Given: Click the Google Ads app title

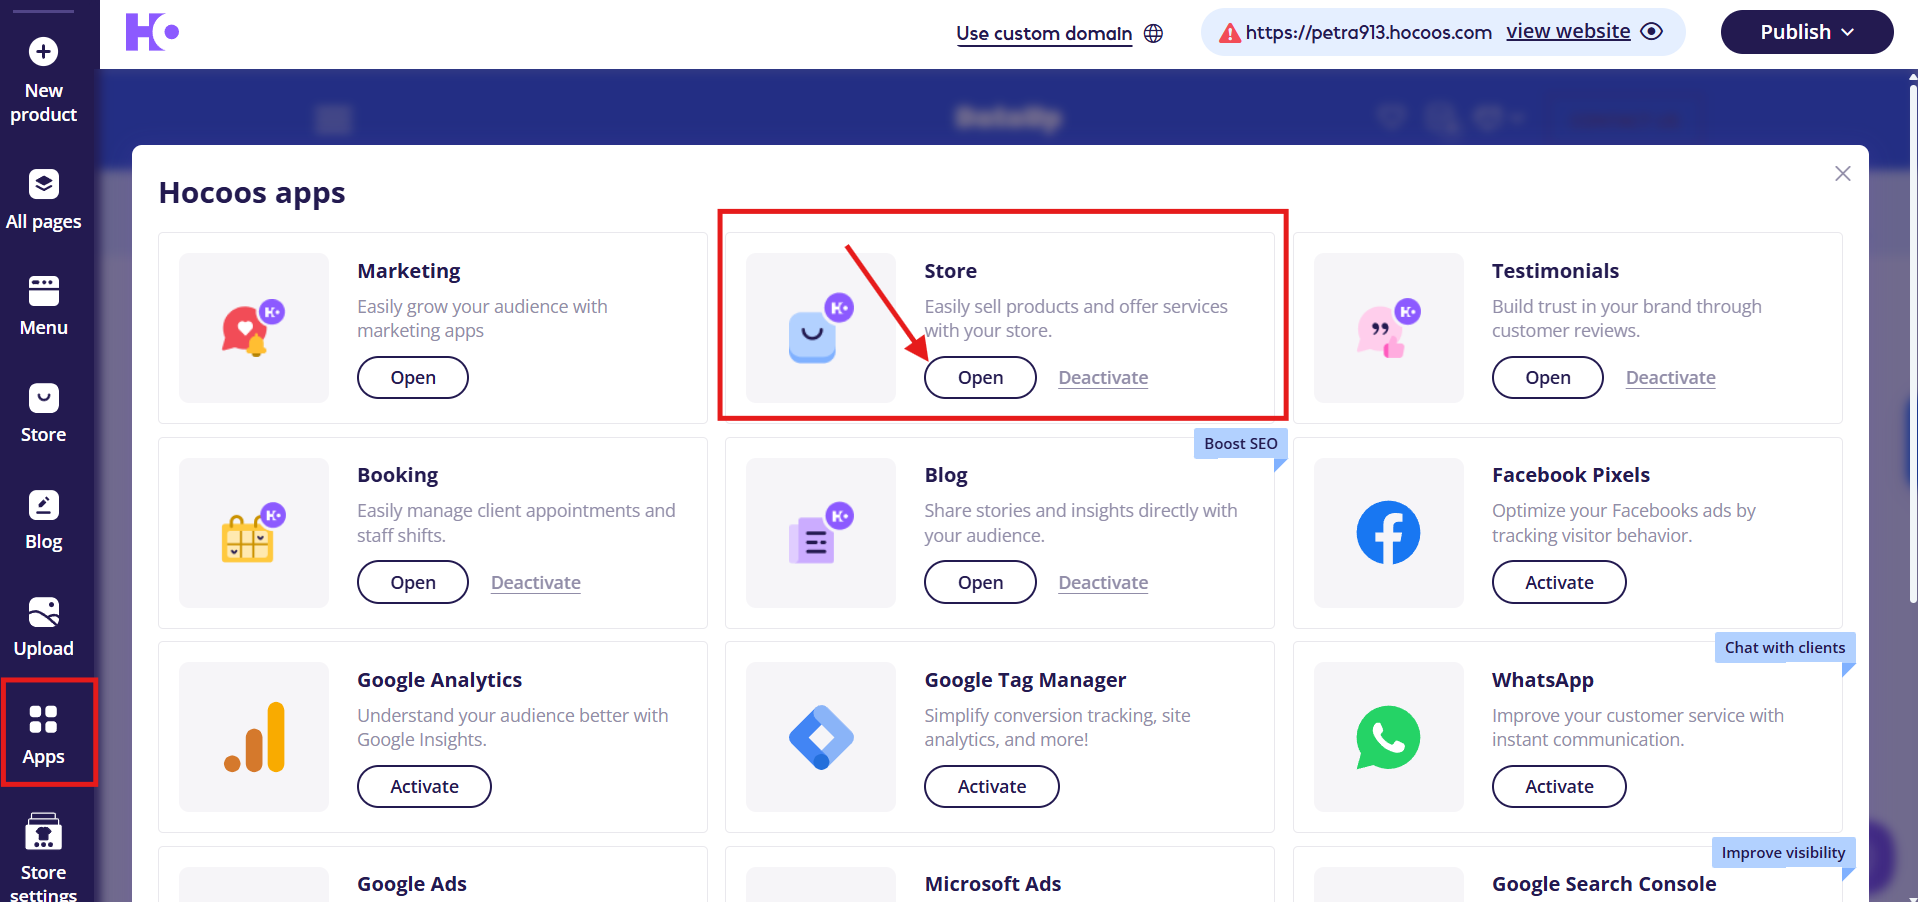Looking at the screenshot, I should [x=412, y=884].
